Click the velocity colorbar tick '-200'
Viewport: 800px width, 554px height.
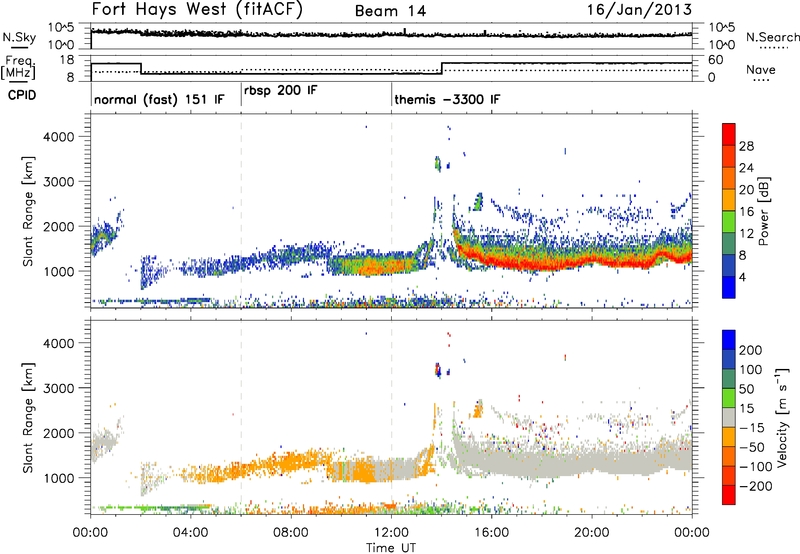755,486
